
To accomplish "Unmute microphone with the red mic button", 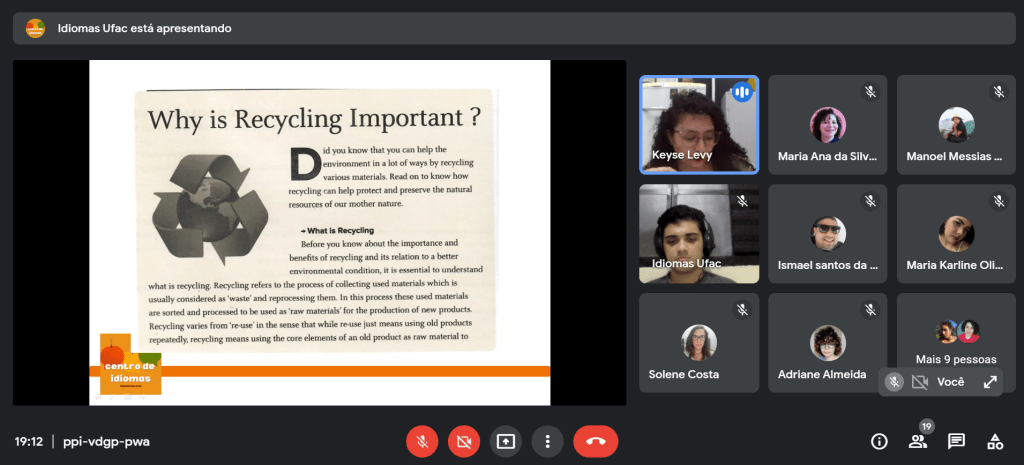I will pos(421,441).
